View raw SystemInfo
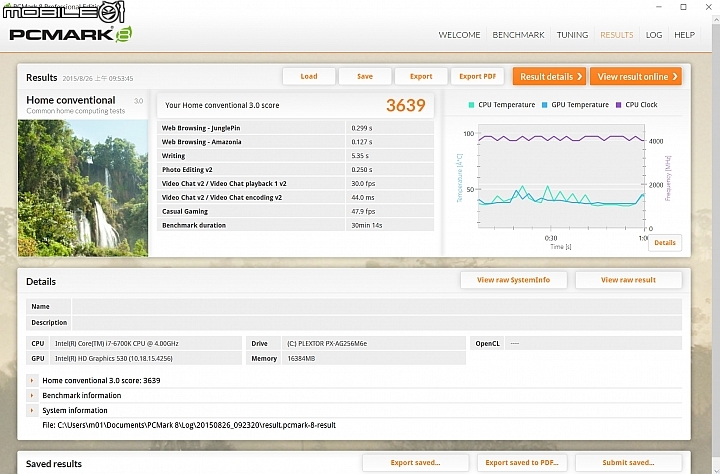This screenshot has width=720, height=474. point(513,280)
